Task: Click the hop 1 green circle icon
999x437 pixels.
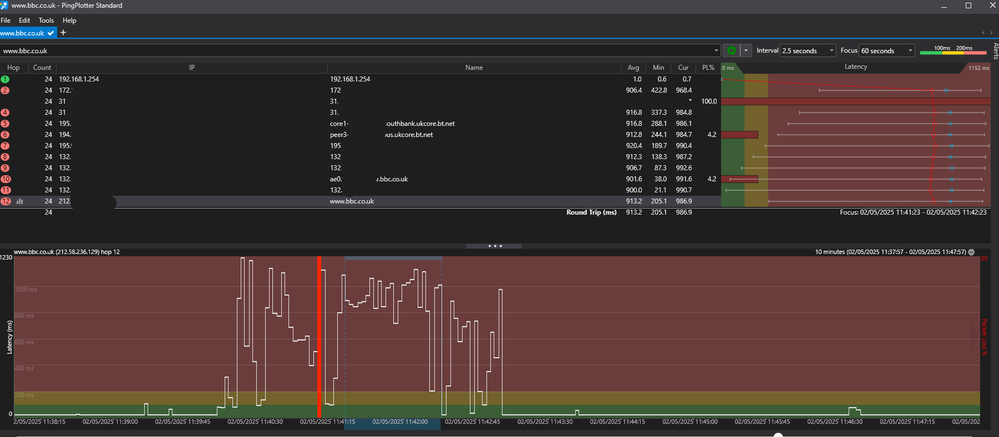Action: pos(5,78)
